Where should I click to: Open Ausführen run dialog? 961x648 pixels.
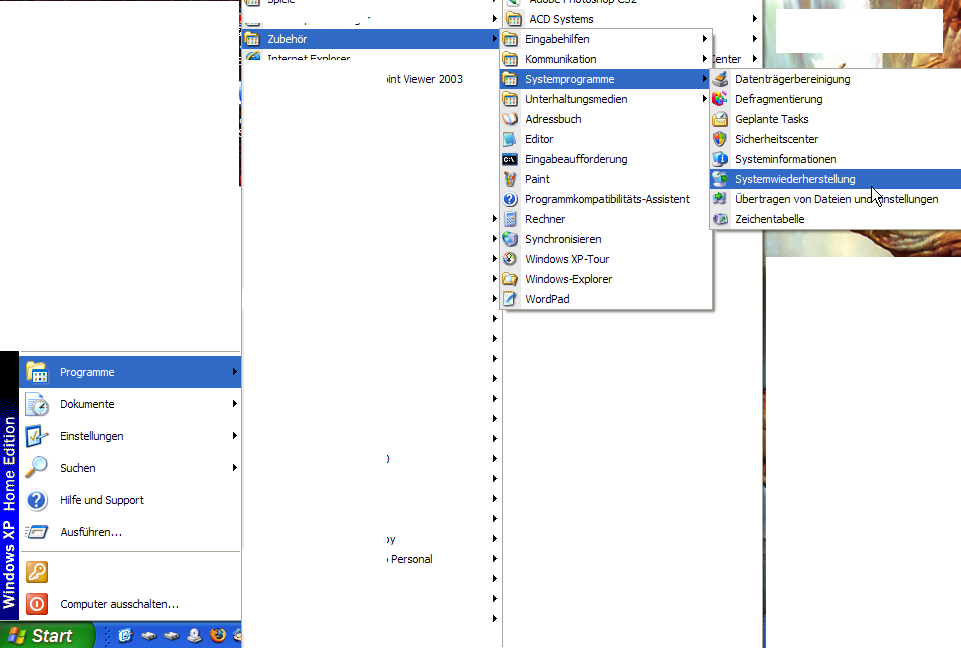(x=131, y=532)
